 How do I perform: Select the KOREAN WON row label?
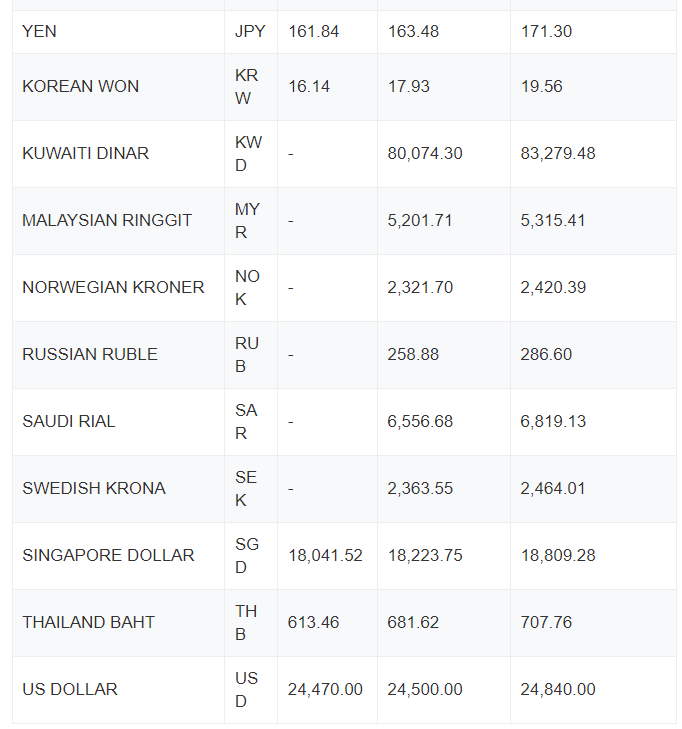(80, 86)
